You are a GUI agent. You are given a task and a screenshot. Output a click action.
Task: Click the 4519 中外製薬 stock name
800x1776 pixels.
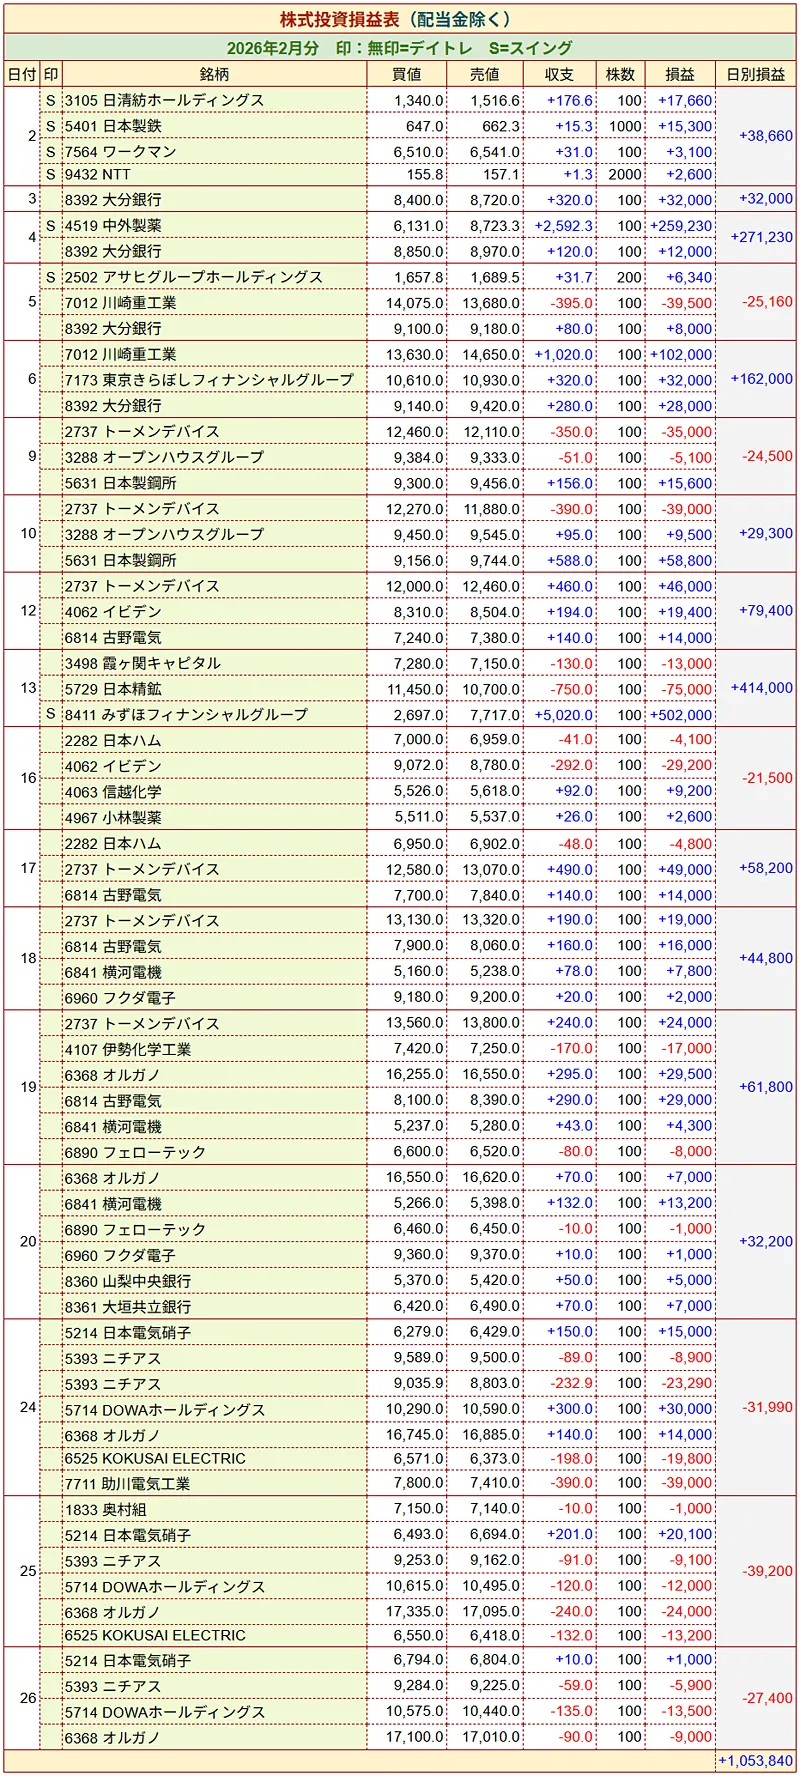click(113, 226)
